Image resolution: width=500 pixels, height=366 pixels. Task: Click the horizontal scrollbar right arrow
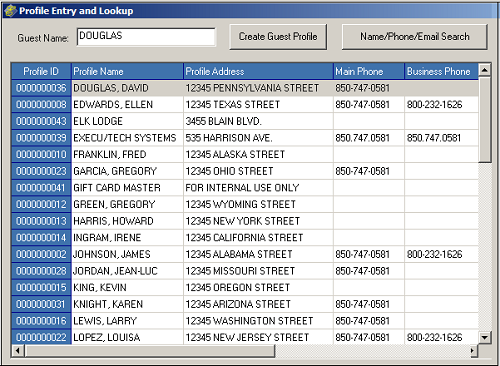click(472, 351)
